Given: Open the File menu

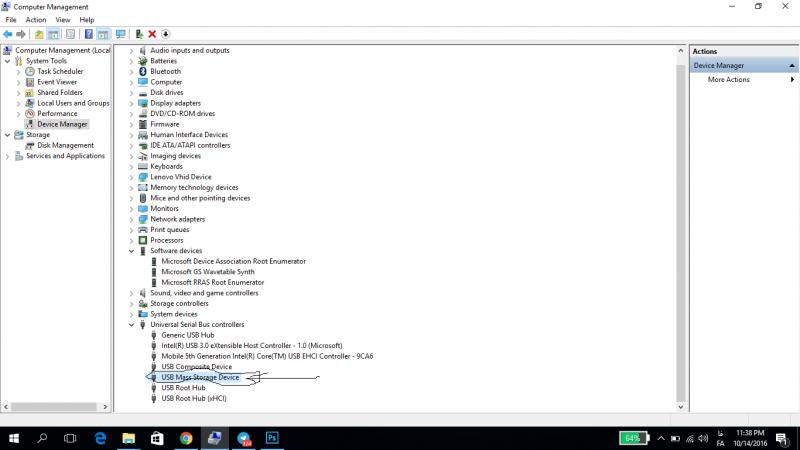Looking at the screenshot, I should click(11, 20).
